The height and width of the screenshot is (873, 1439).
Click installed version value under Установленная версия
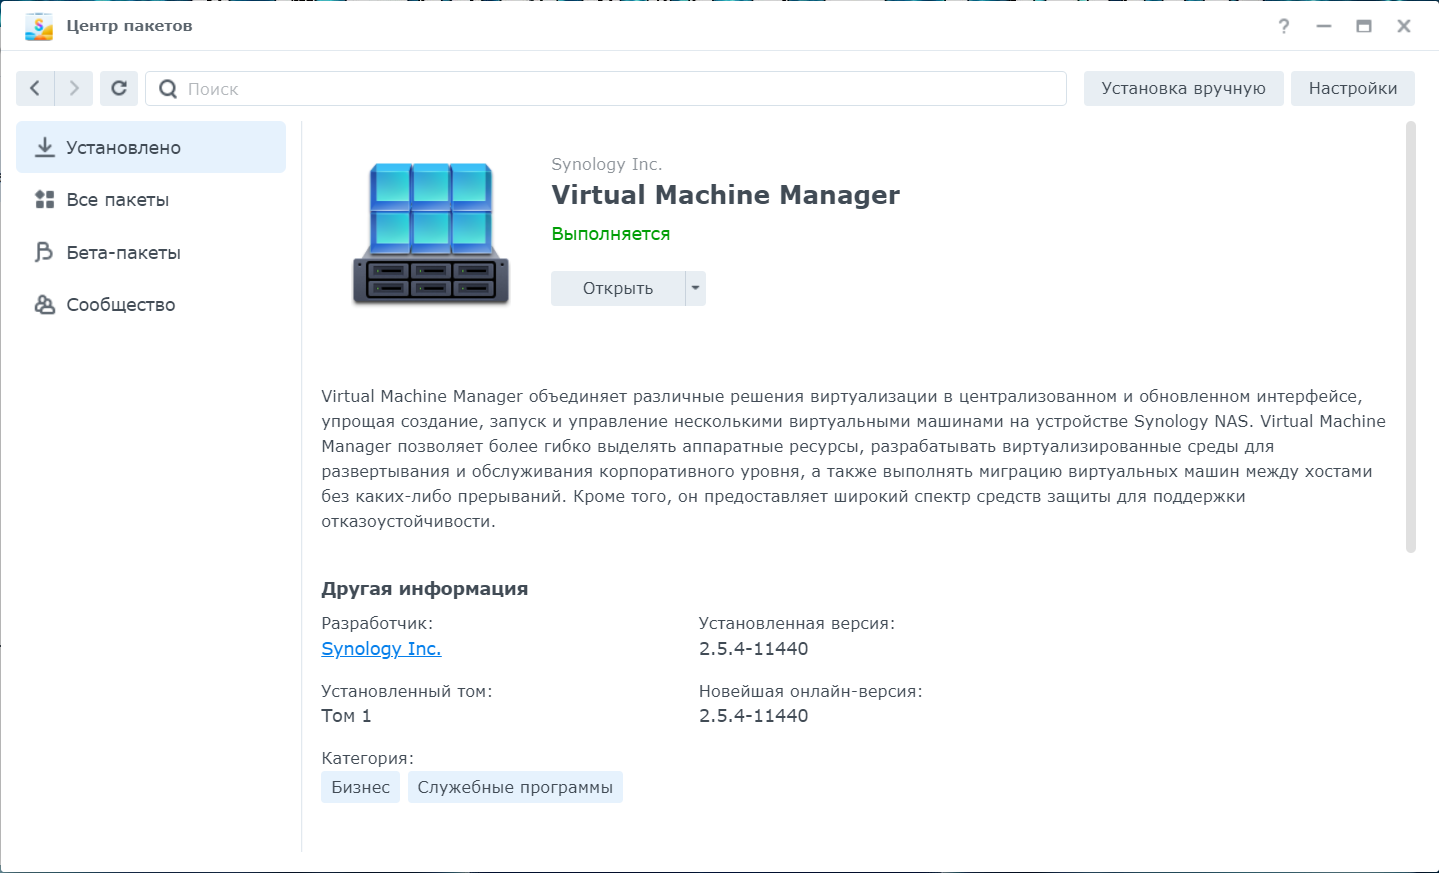[754, 649]
